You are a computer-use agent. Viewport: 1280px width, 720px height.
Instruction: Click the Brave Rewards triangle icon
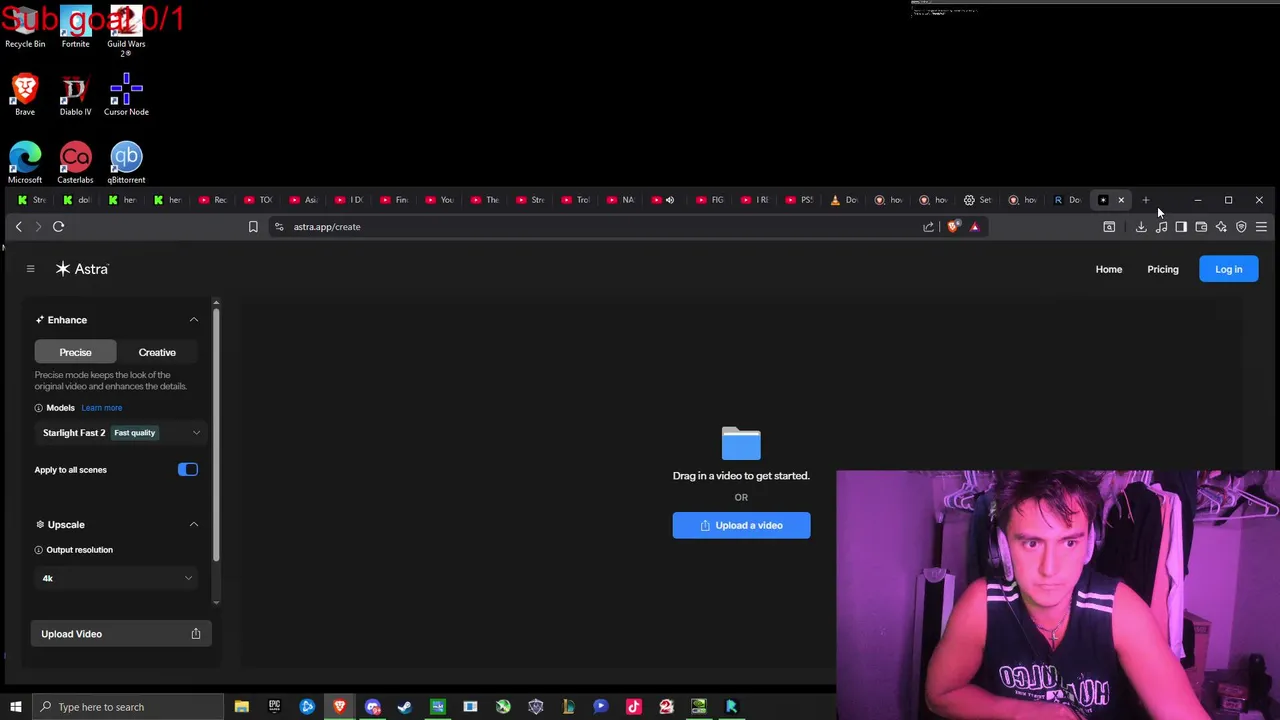[x=975, y=227]
